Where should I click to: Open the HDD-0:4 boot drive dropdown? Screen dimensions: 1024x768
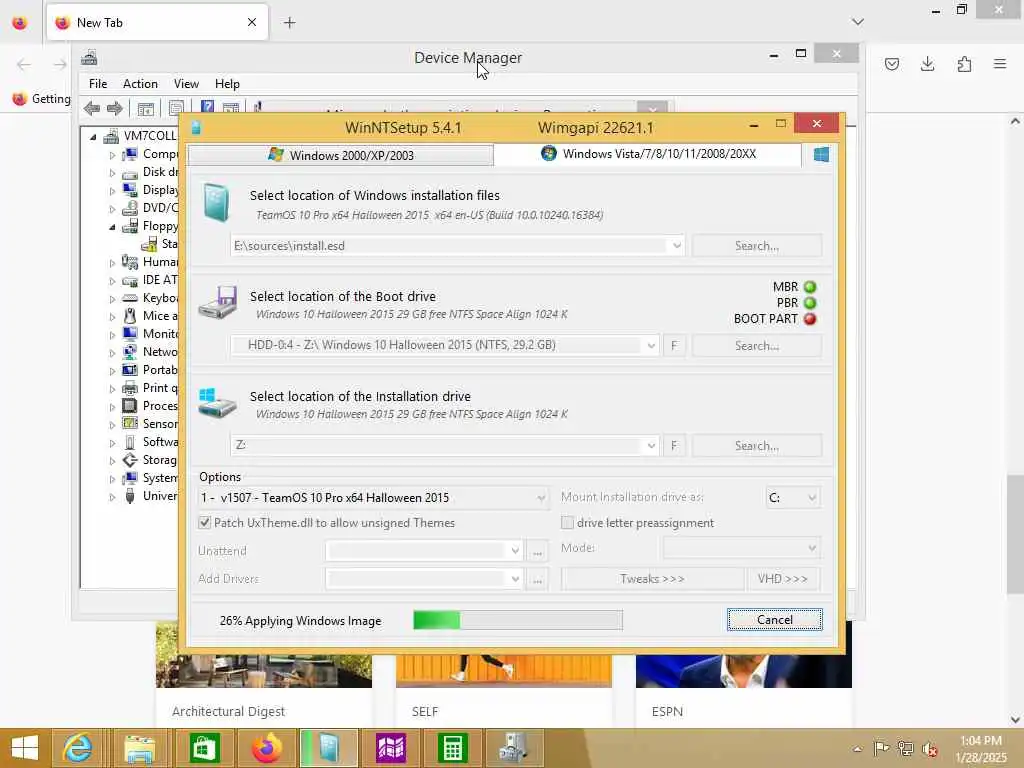(650, 345)
